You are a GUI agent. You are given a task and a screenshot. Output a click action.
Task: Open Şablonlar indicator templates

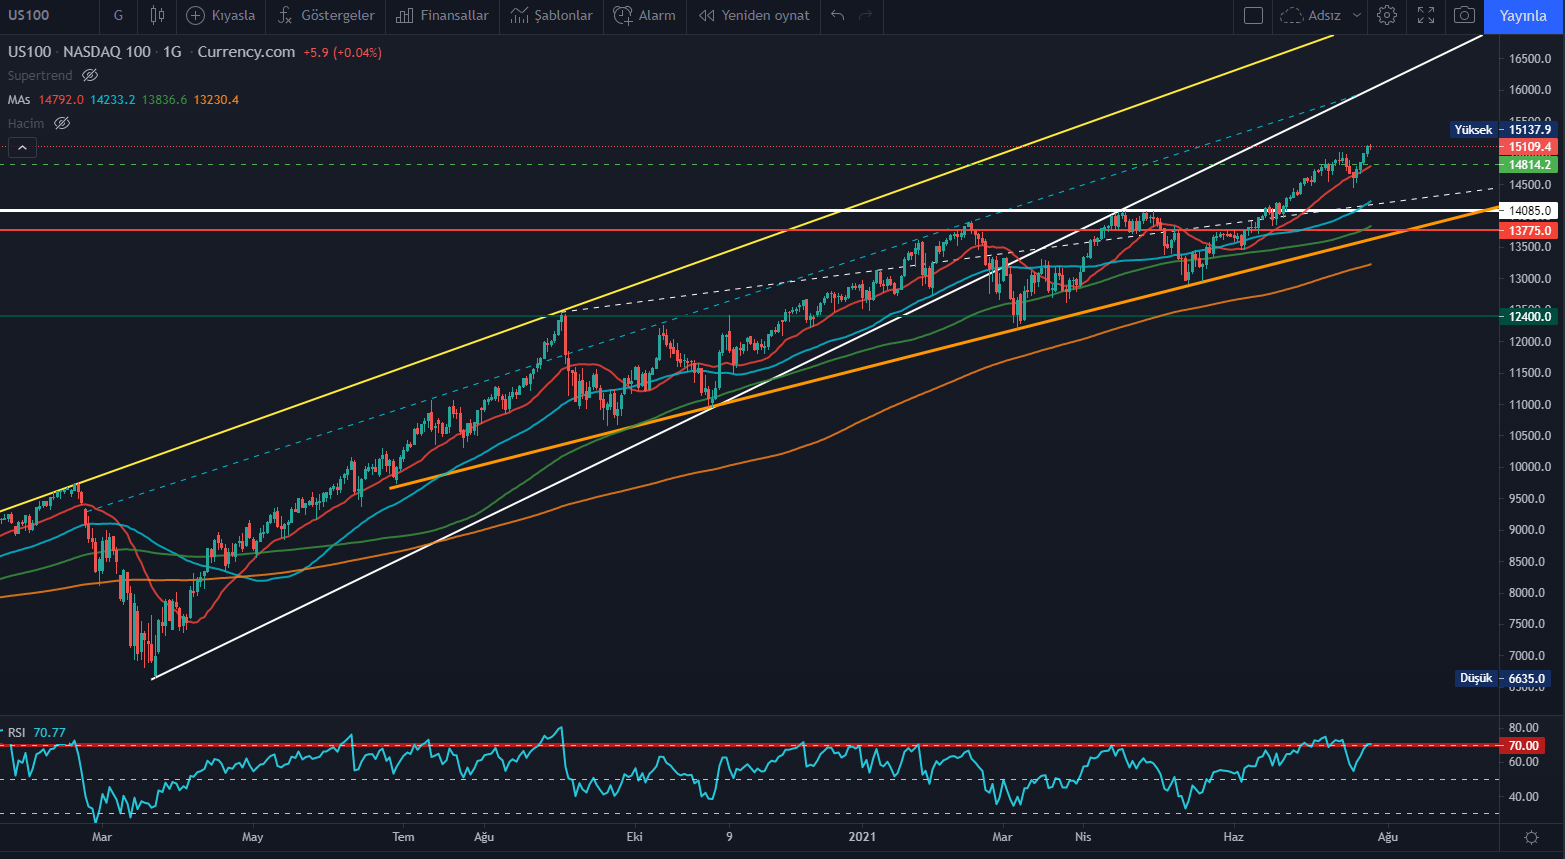point(551,16)
